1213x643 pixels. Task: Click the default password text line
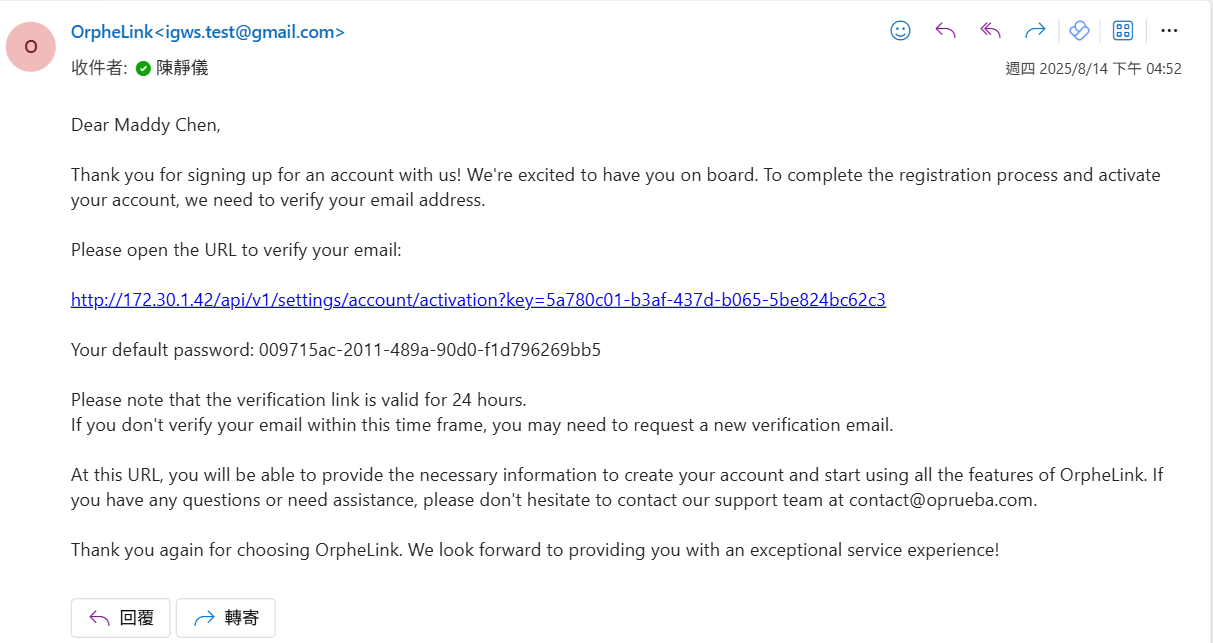pyautogui.click(x=336, y=350)
